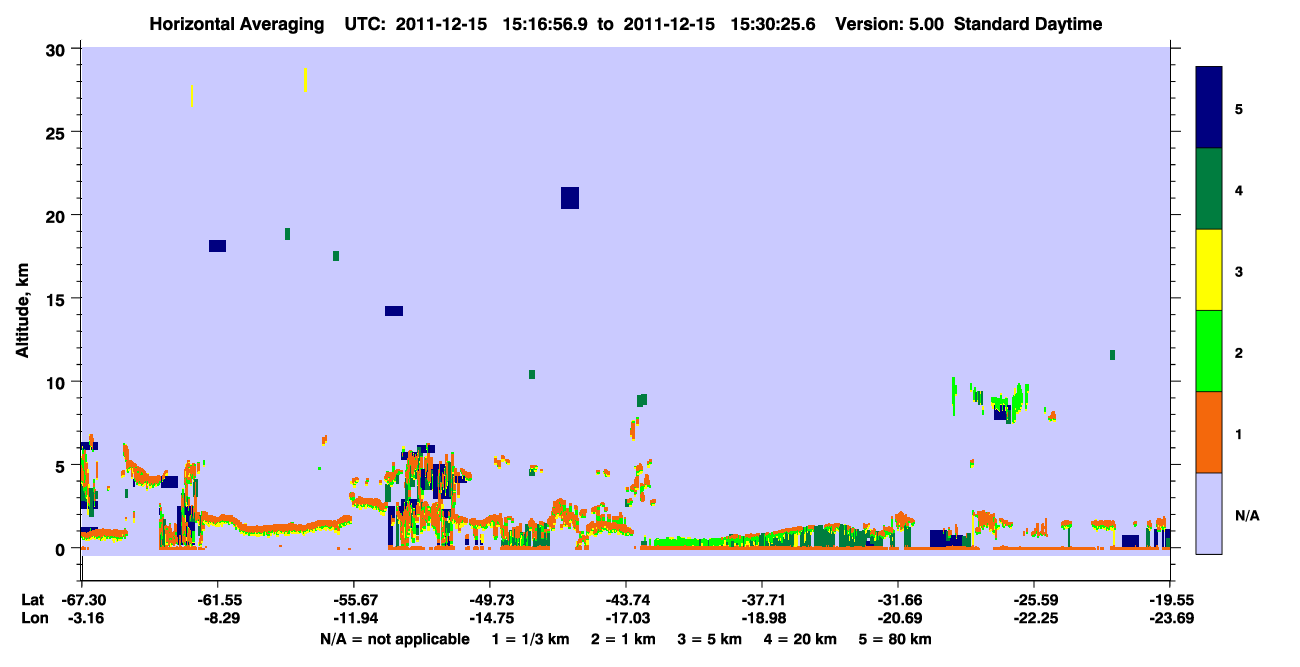Image resolution: width=1300 pixels, height=667 pixels.
Task: Click the 20 tick label on altitude axis
Action: [x=57, y=215]
